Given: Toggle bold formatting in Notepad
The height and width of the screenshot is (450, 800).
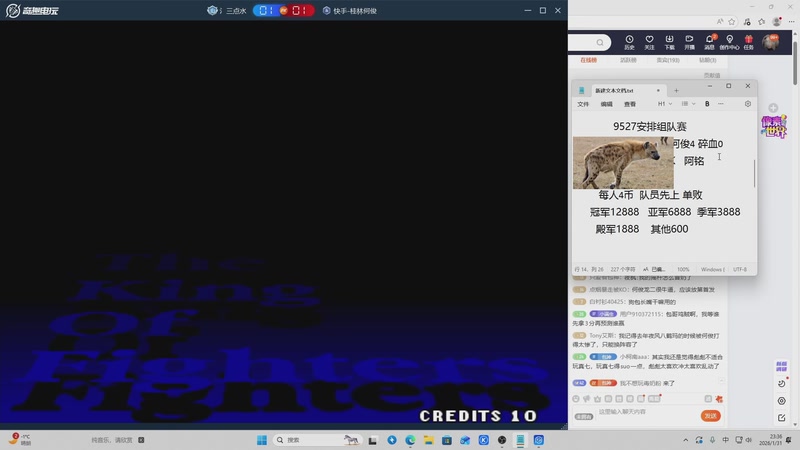Looking at the screenshot, I should tap(707, 104).
